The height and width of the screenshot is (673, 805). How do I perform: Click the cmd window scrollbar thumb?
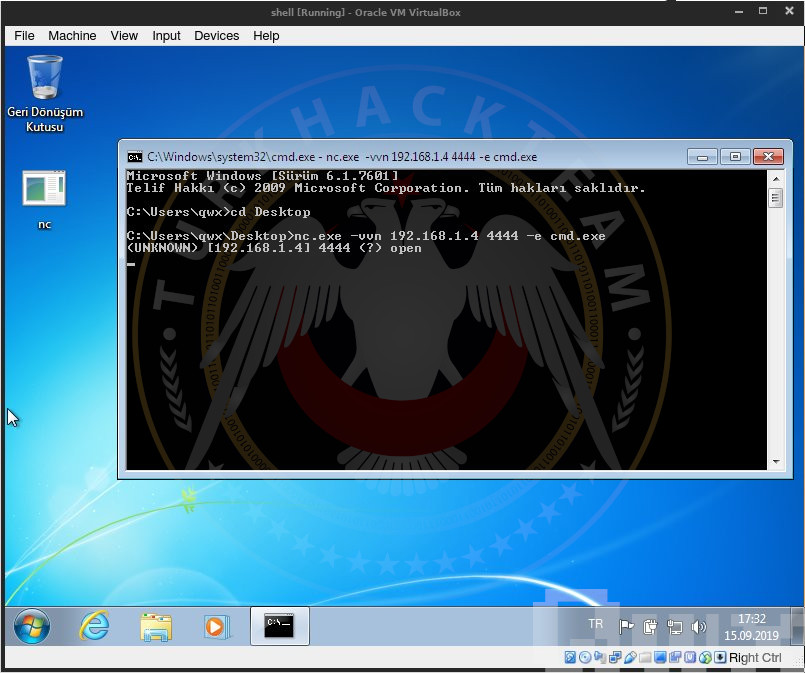coord(776,198)
